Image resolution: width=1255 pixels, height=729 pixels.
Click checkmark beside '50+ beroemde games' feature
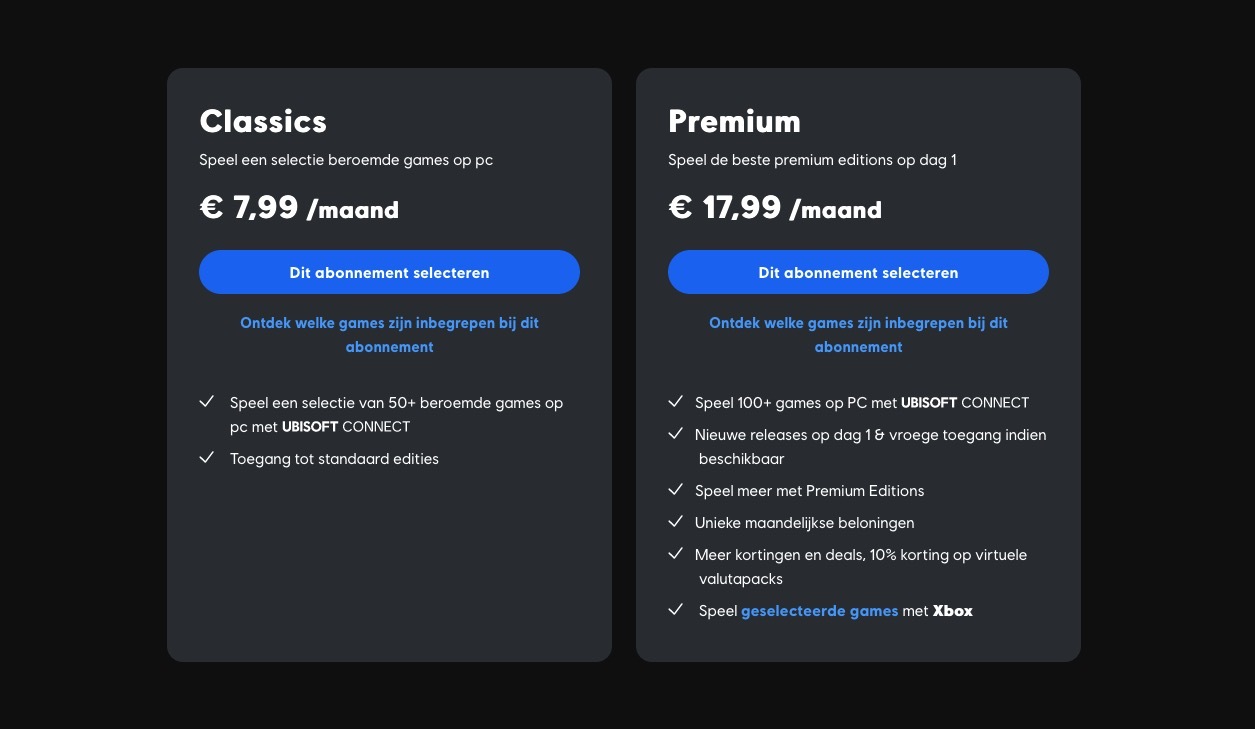tap(207, 402)
